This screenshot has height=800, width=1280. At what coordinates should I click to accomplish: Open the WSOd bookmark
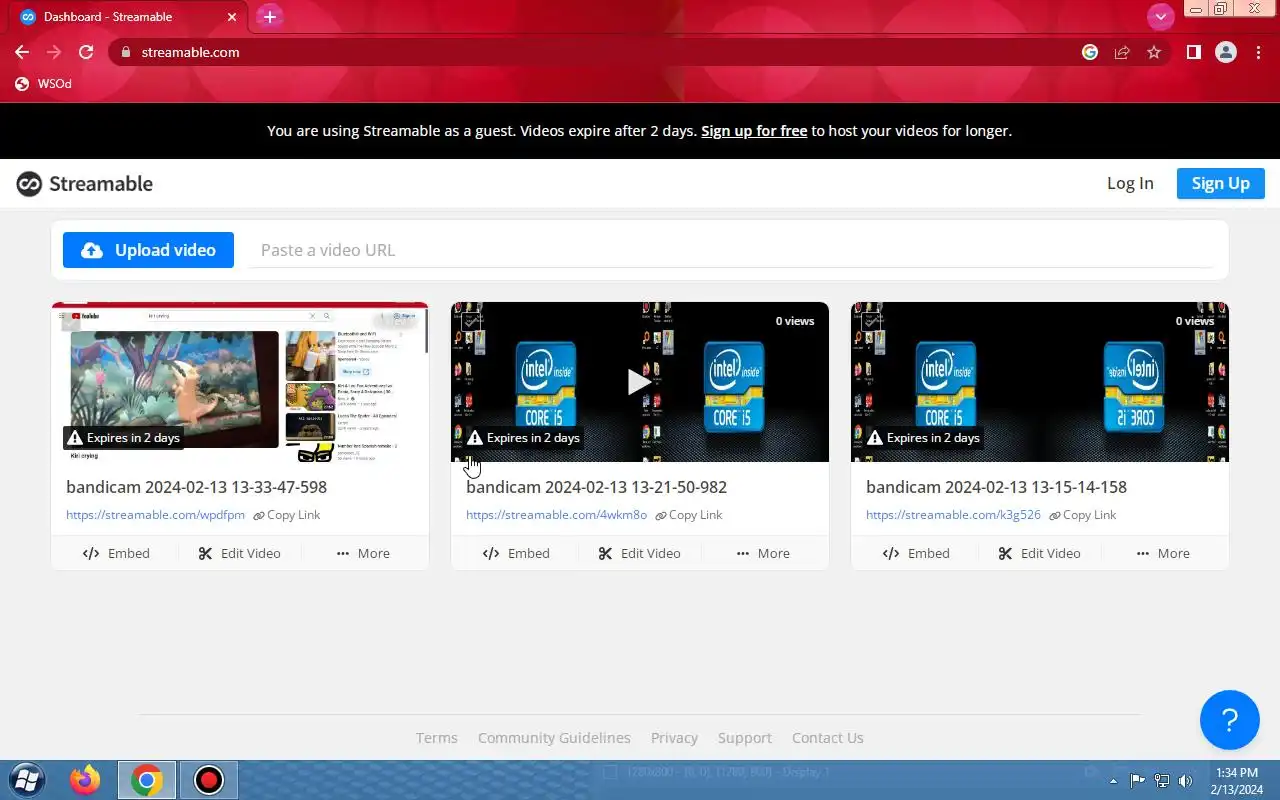pyautogui.click(x=44, y=84)
